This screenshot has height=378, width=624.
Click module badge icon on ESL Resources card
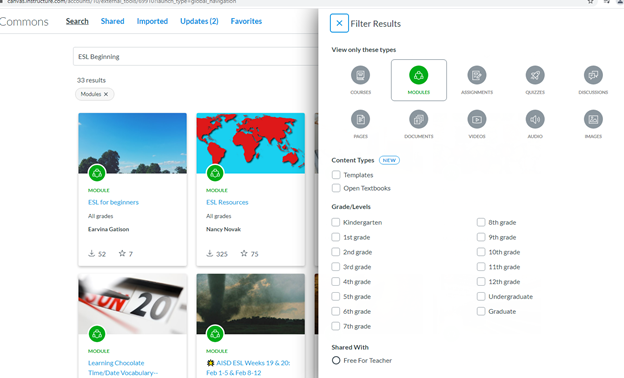pyautogui.click(x=215, y=173)
